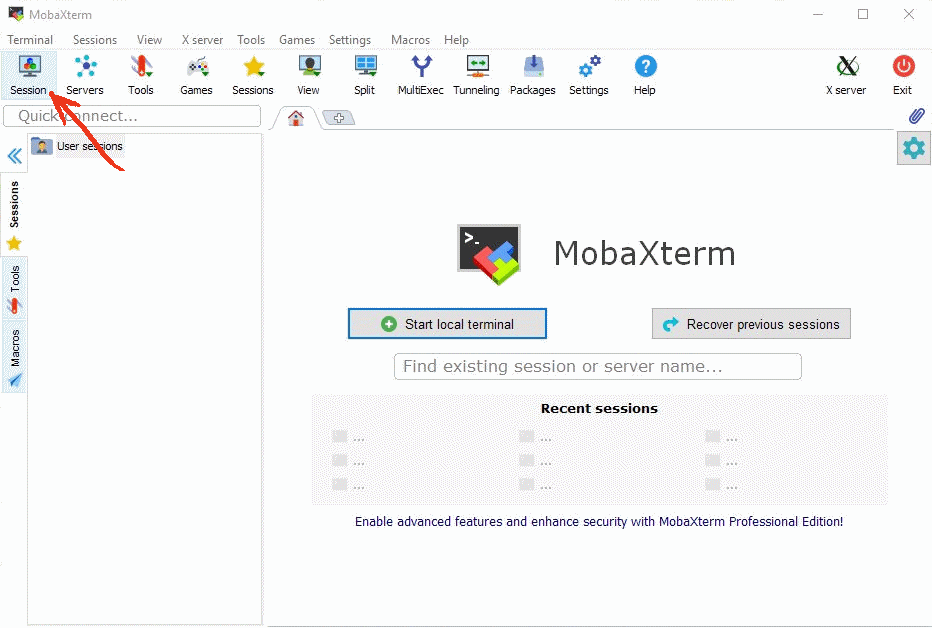Open a new tab with plus
This screenshot has height=628, width=932.
tap(339, 118)
